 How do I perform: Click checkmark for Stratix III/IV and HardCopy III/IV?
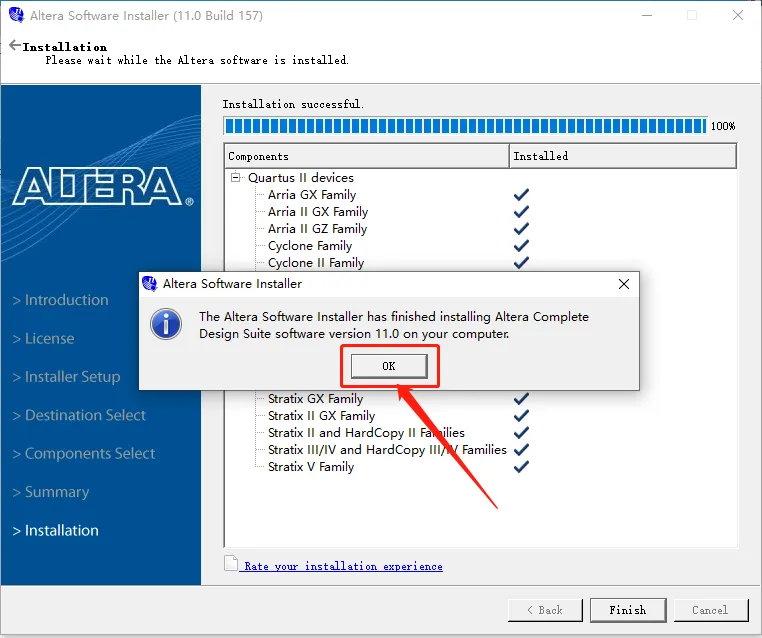coord(521,450)
